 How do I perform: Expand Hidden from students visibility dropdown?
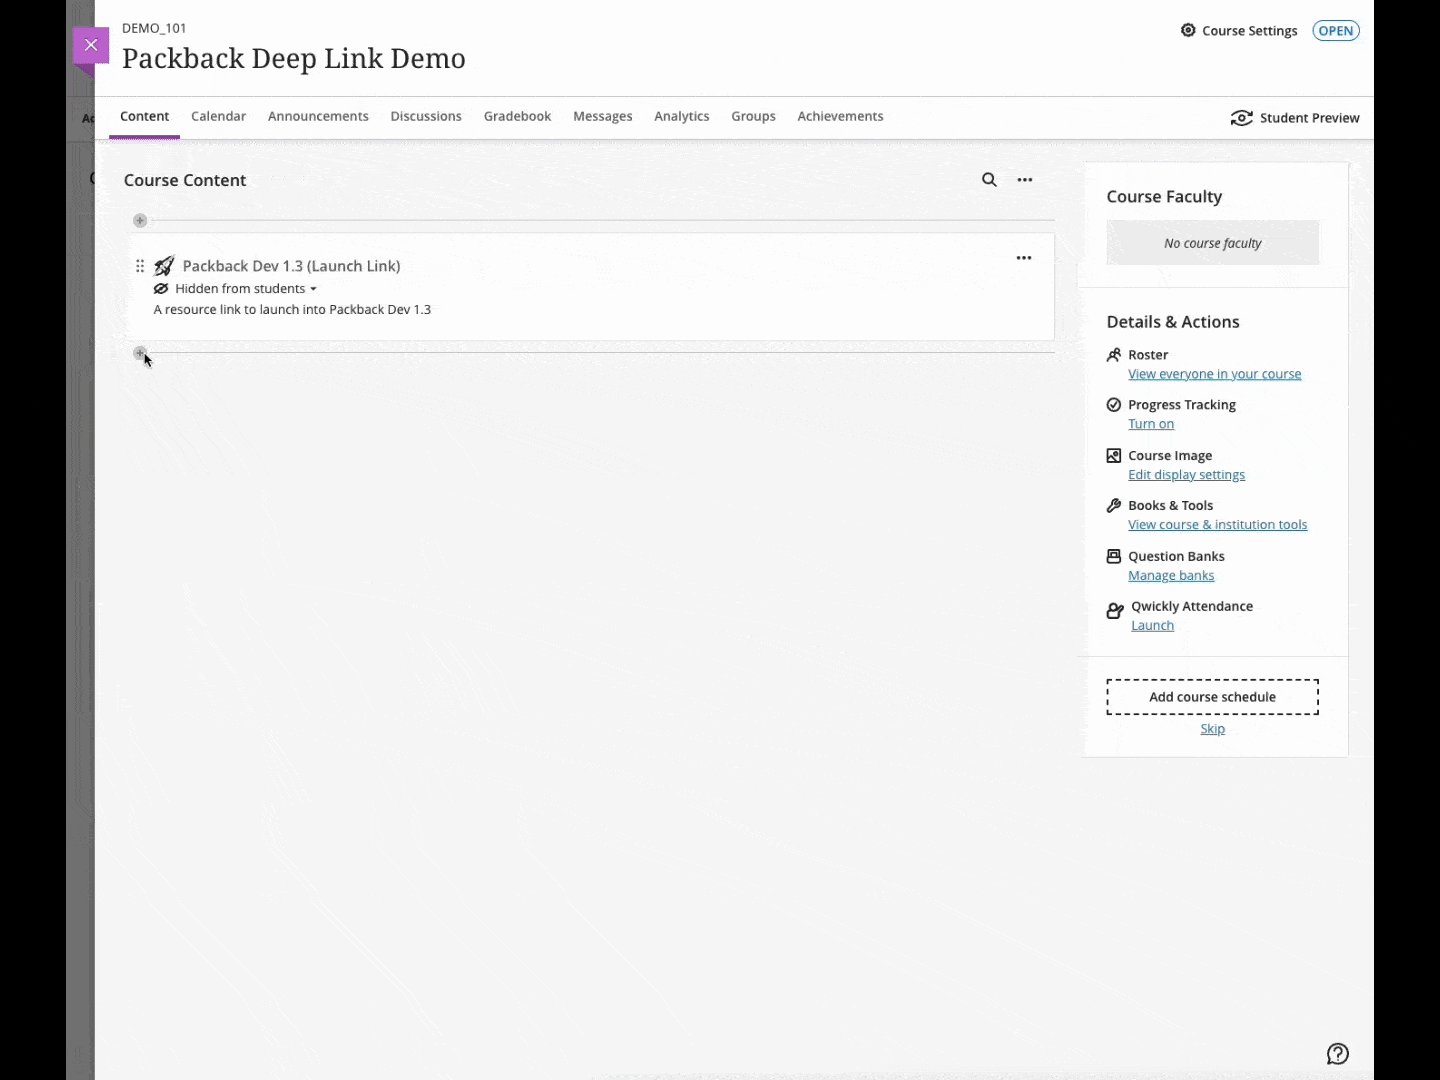[x=246, y=289]
